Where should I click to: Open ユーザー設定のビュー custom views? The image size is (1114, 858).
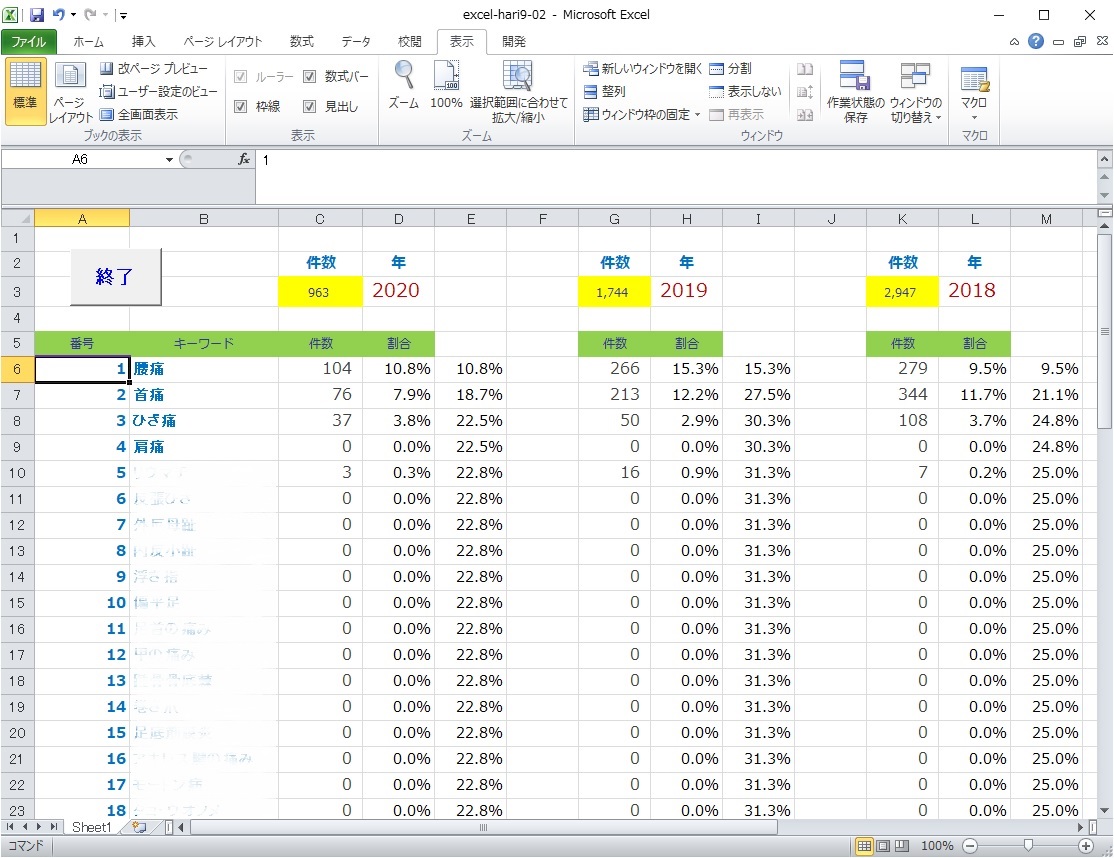(158, 91)
